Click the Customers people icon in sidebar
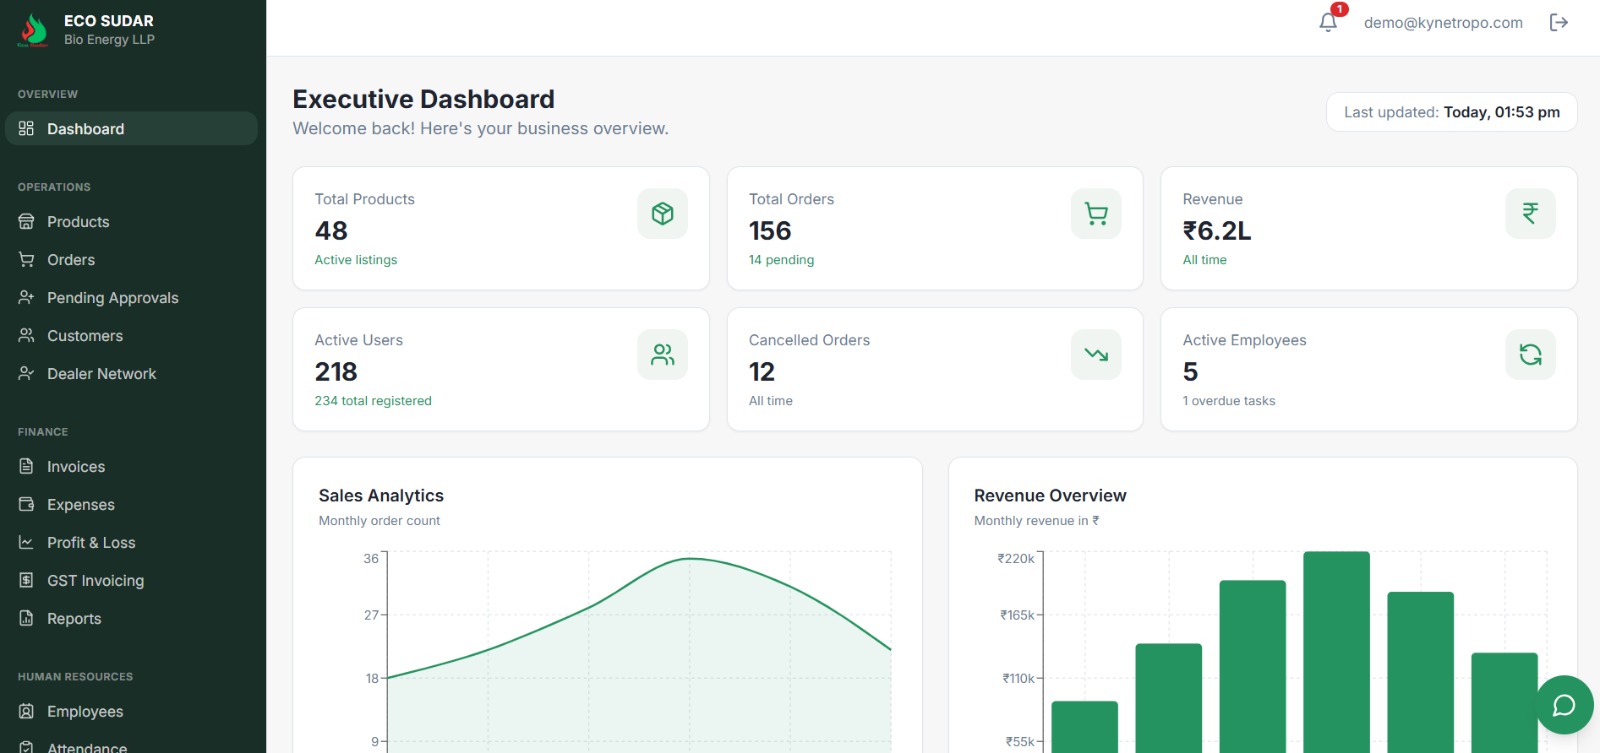 tap(26, 336)
